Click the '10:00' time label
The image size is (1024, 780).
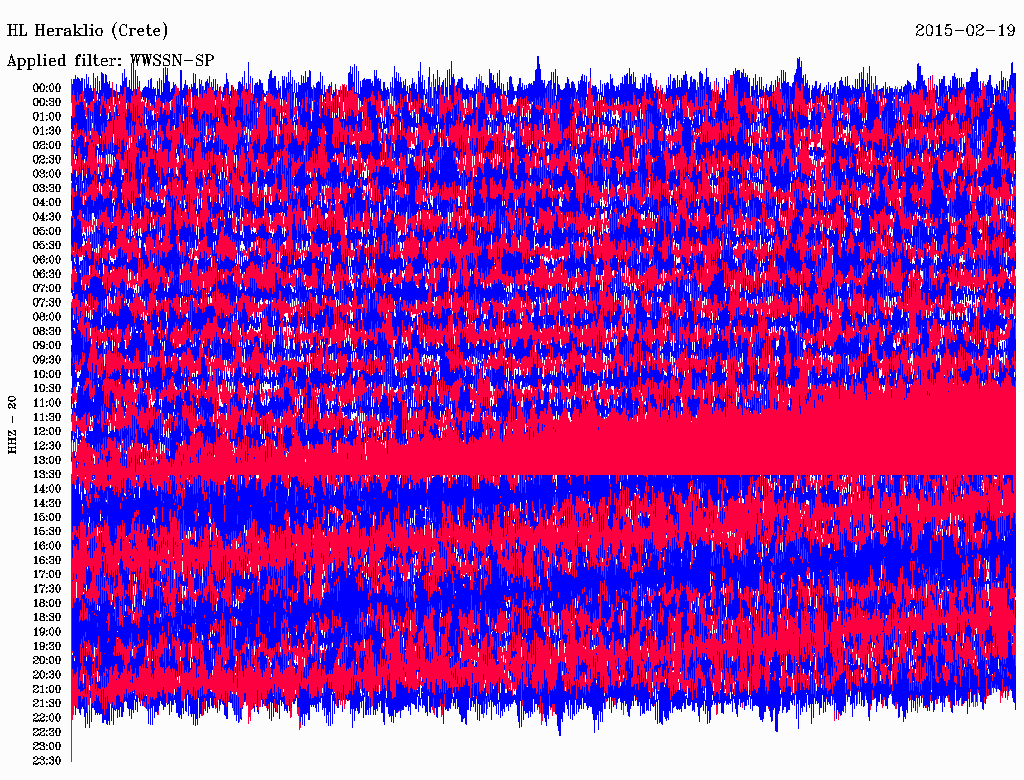click(x=46, y=374)
